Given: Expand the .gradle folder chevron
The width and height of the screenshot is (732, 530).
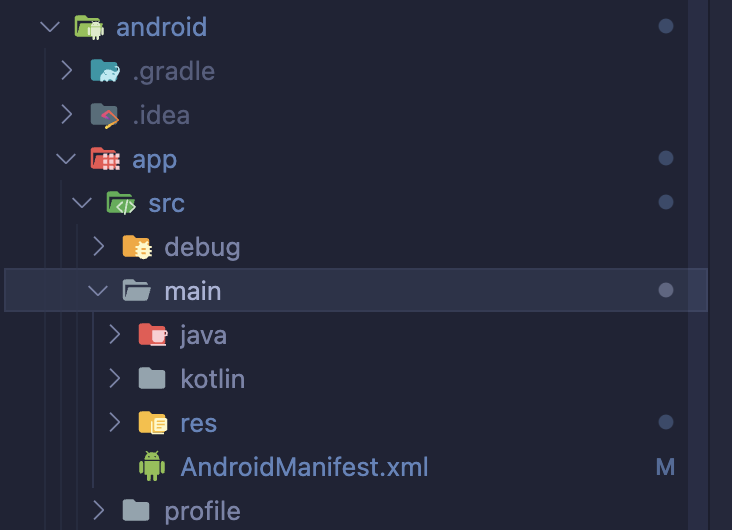Looking at the screenshot, I should (66, 71).
